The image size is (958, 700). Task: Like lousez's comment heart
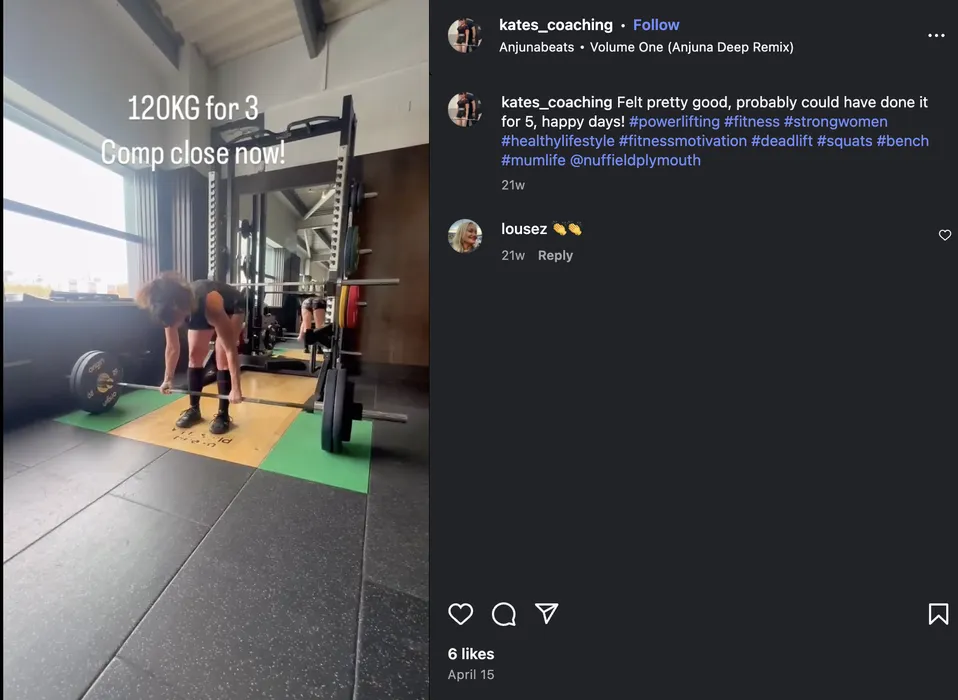pos(945,235)
